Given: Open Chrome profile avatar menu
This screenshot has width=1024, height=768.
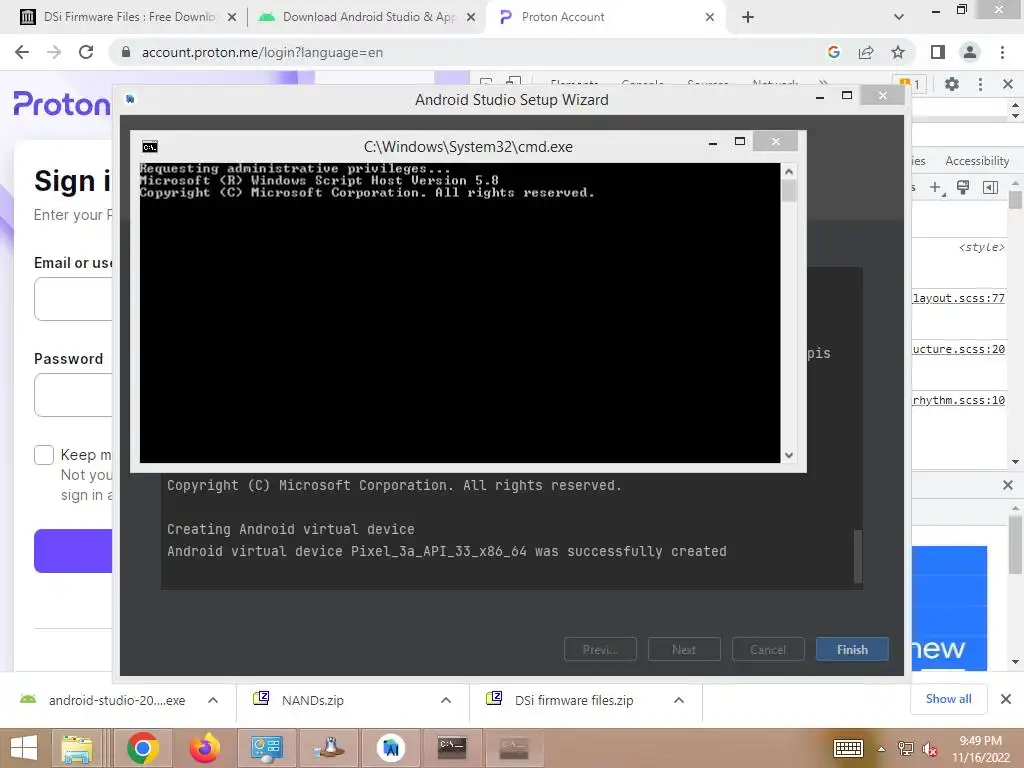Looking at the screenshot, I should tap(970, 52).
